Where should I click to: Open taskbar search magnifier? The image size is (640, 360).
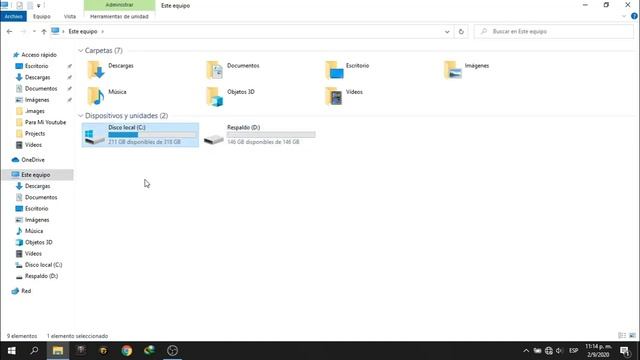pos(34,351)
